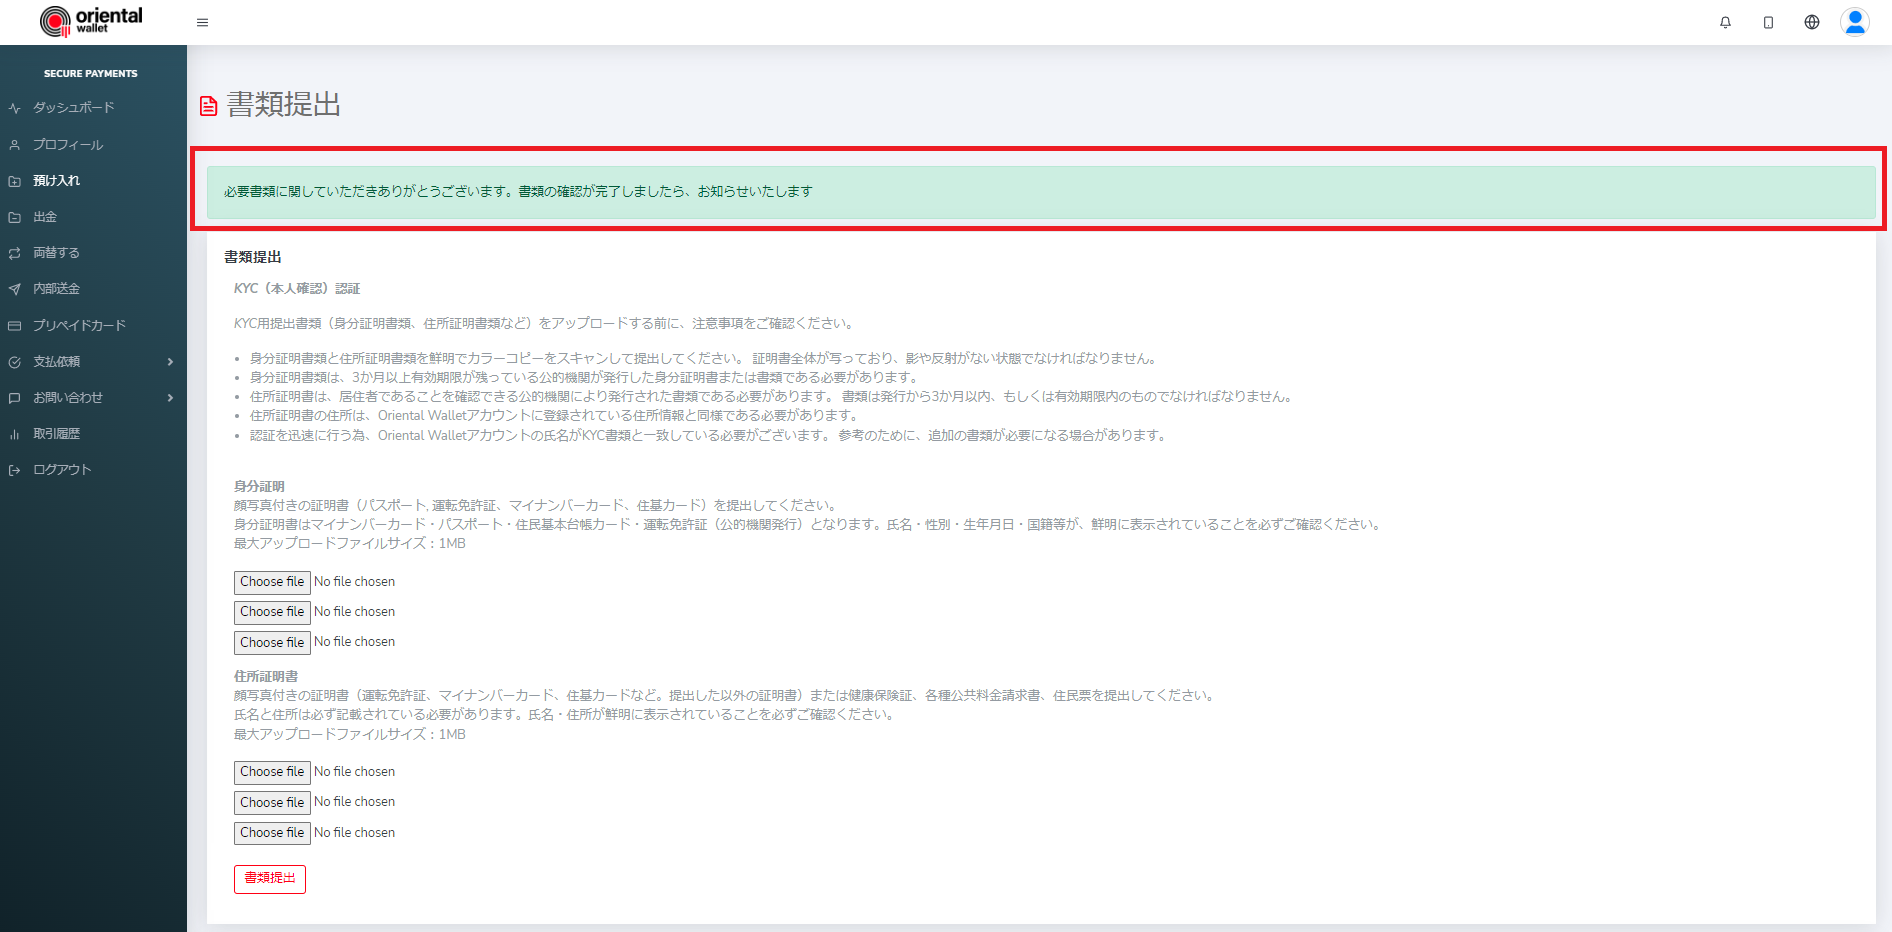This screenshot has height=932, width=1892.
Task: Open the notifications bell
Action: [x=1725, y=22]
